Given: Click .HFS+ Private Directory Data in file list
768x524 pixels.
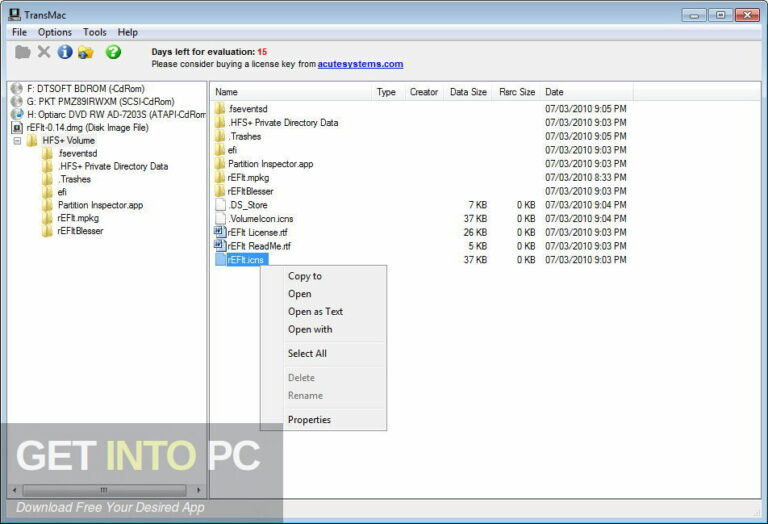Looking at the screenshot, I should click(283, 122).
